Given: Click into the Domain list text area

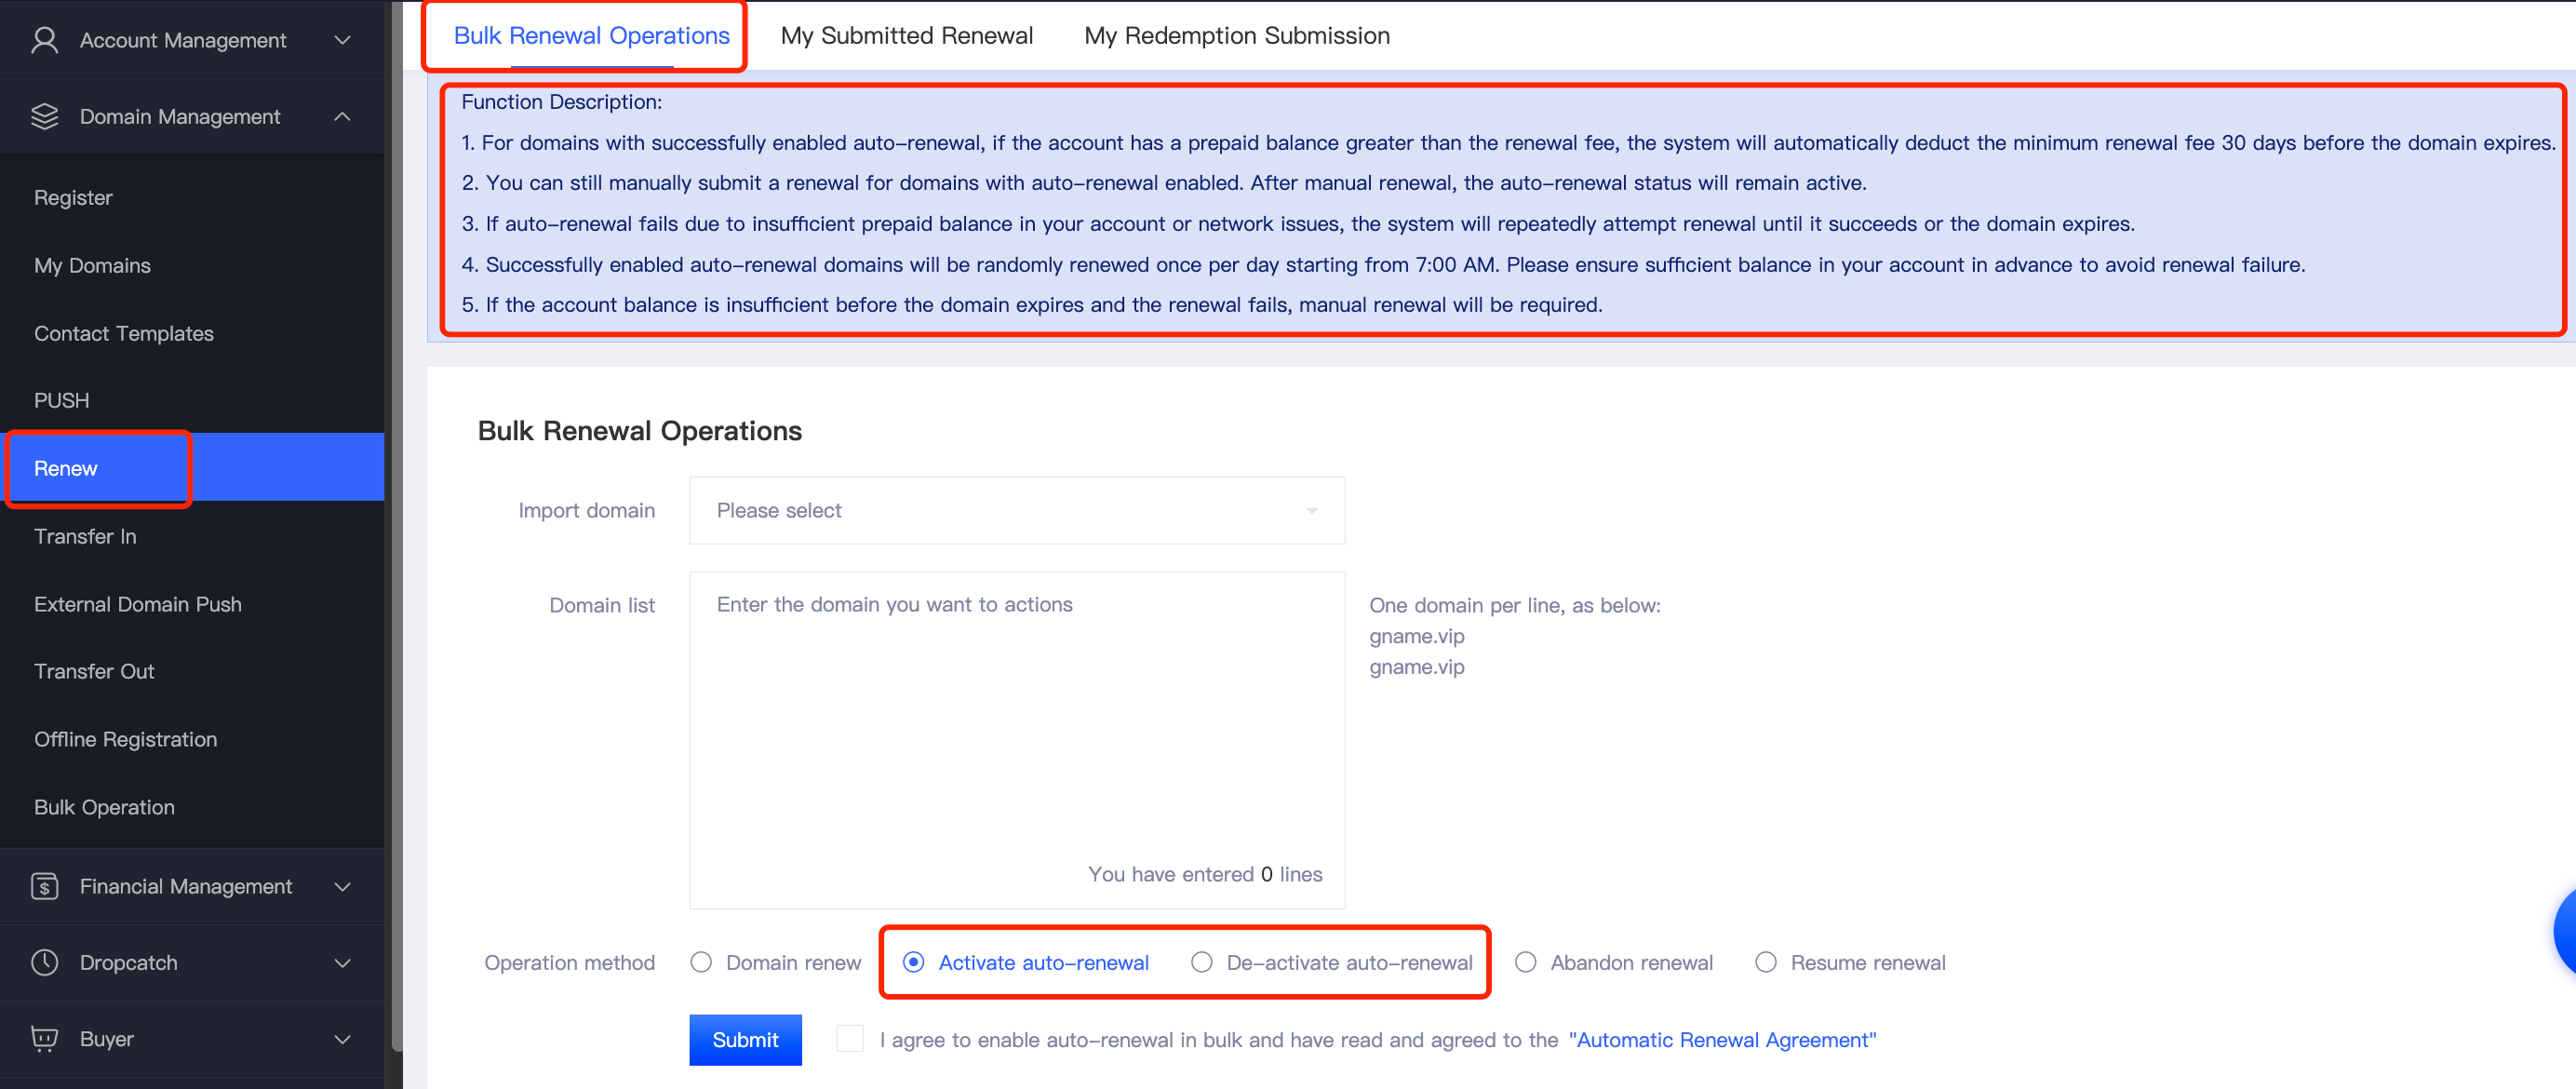Looking at the screenshot, I should 1017,740.
